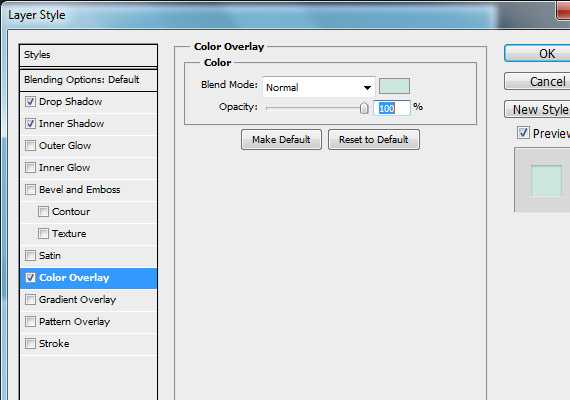The image size is (570, 400).
Task: Open Blending Options: Default section
Action: click(88, 80)
